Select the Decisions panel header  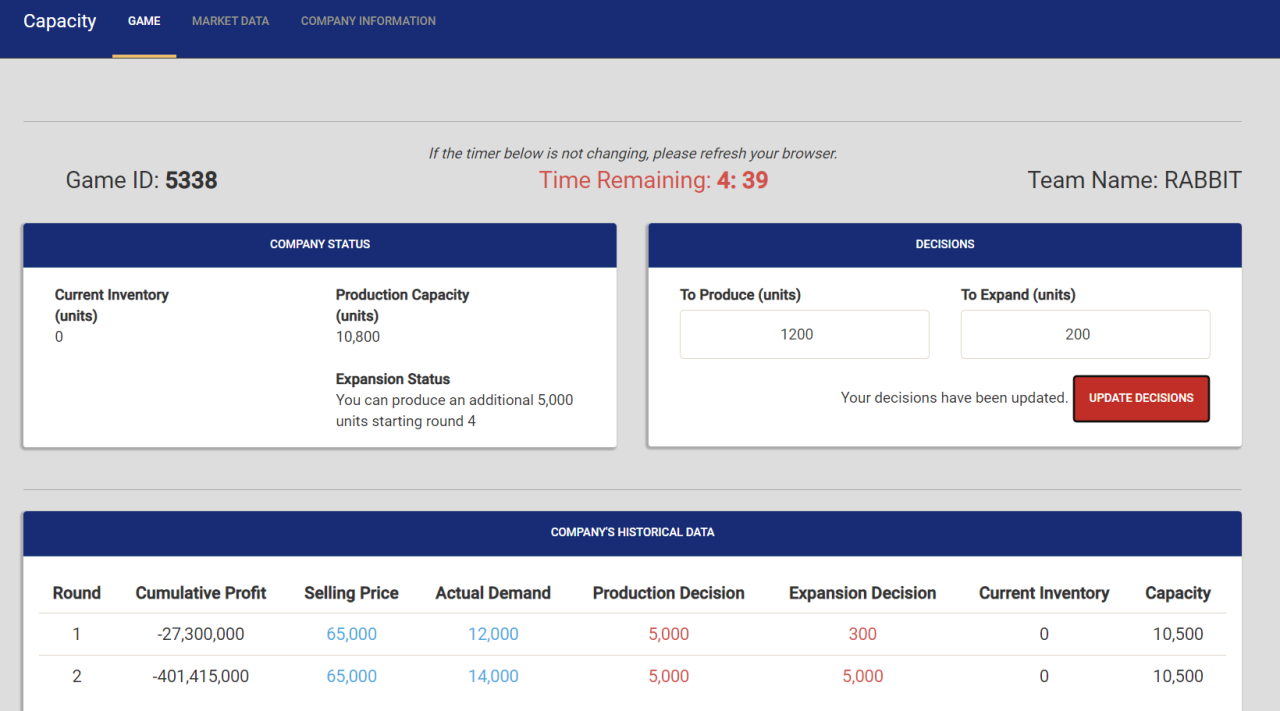click(x=945, y=245)
